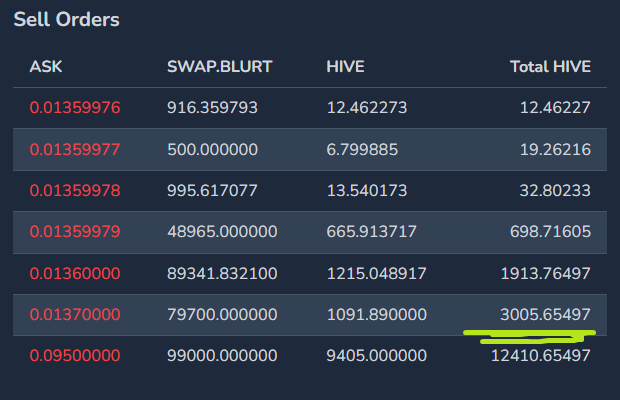Pick the 0.01359977 ask price
620x400 pixels.
[75, 149]
